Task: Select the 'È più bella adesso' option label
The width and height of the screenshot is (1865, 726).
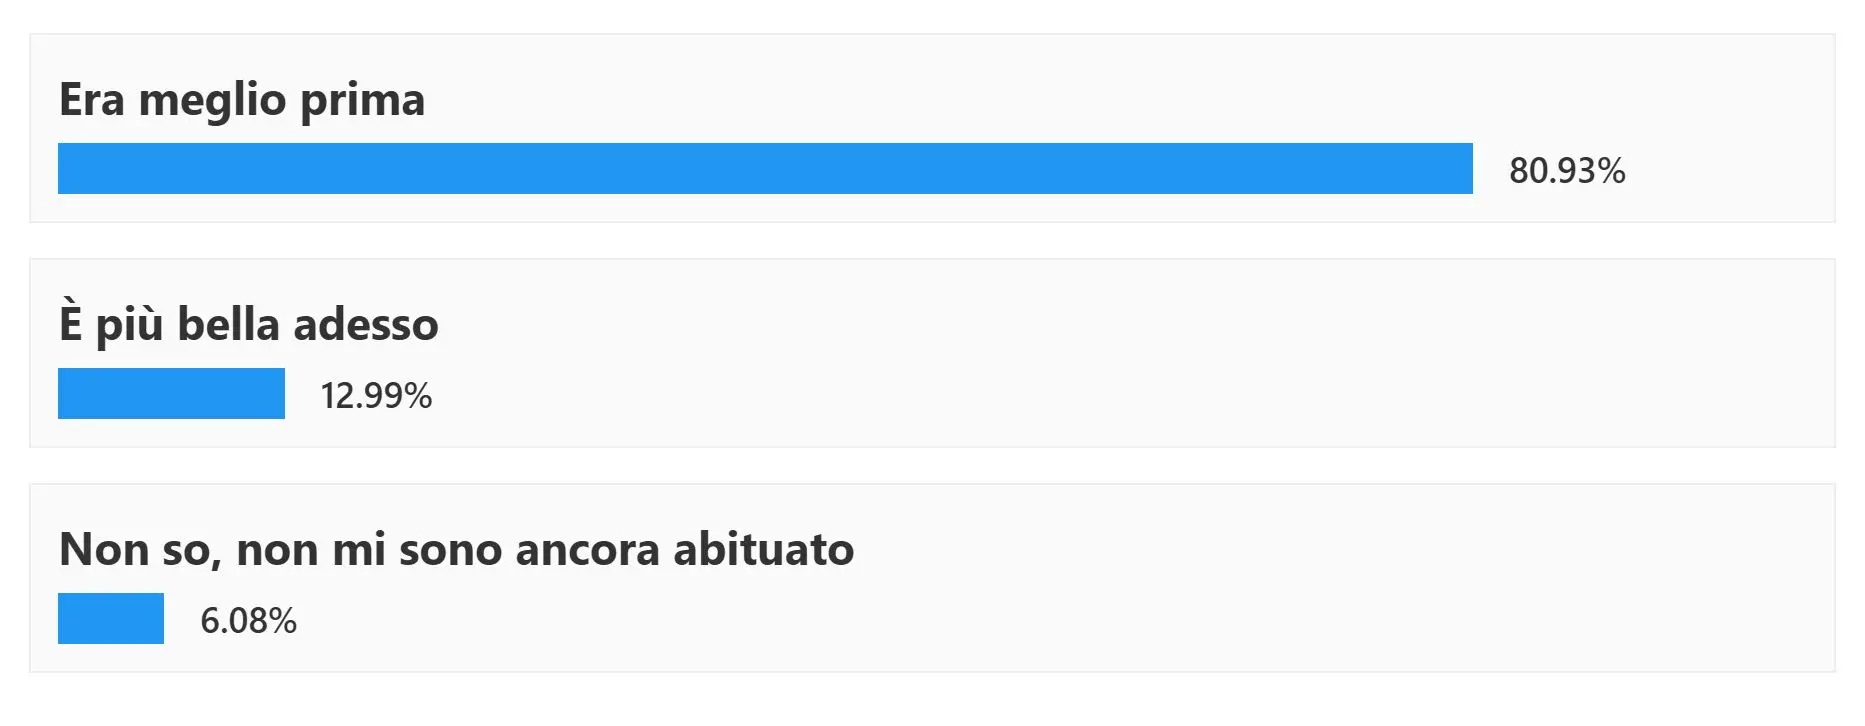Action: click(x=248, y=325)
